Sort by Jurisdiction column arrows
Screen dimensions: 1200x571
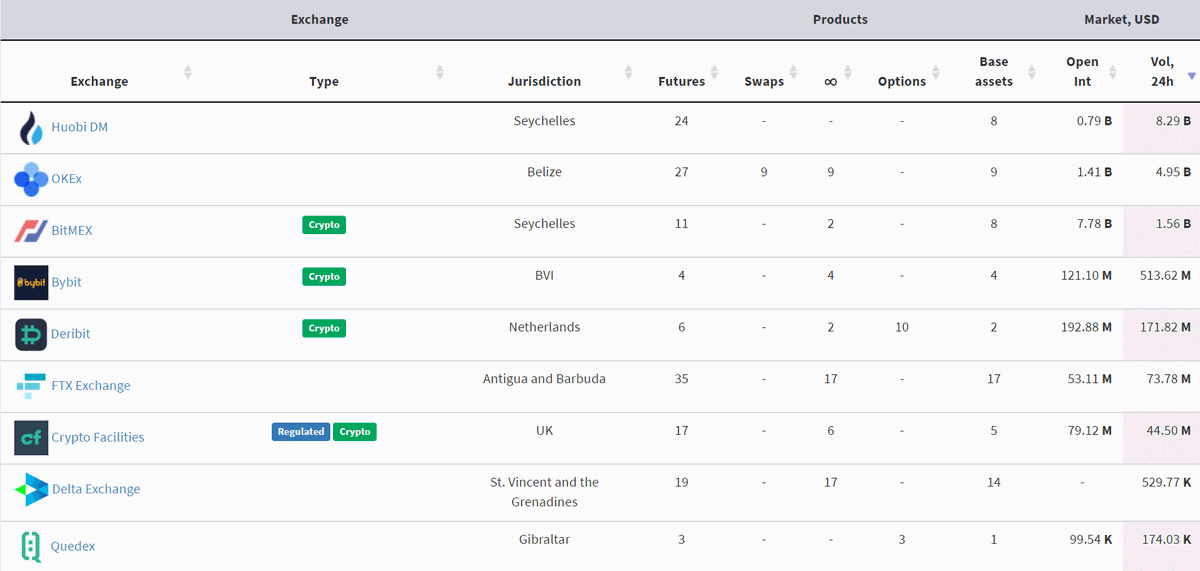pyautogui.click(x=628, y=72)
